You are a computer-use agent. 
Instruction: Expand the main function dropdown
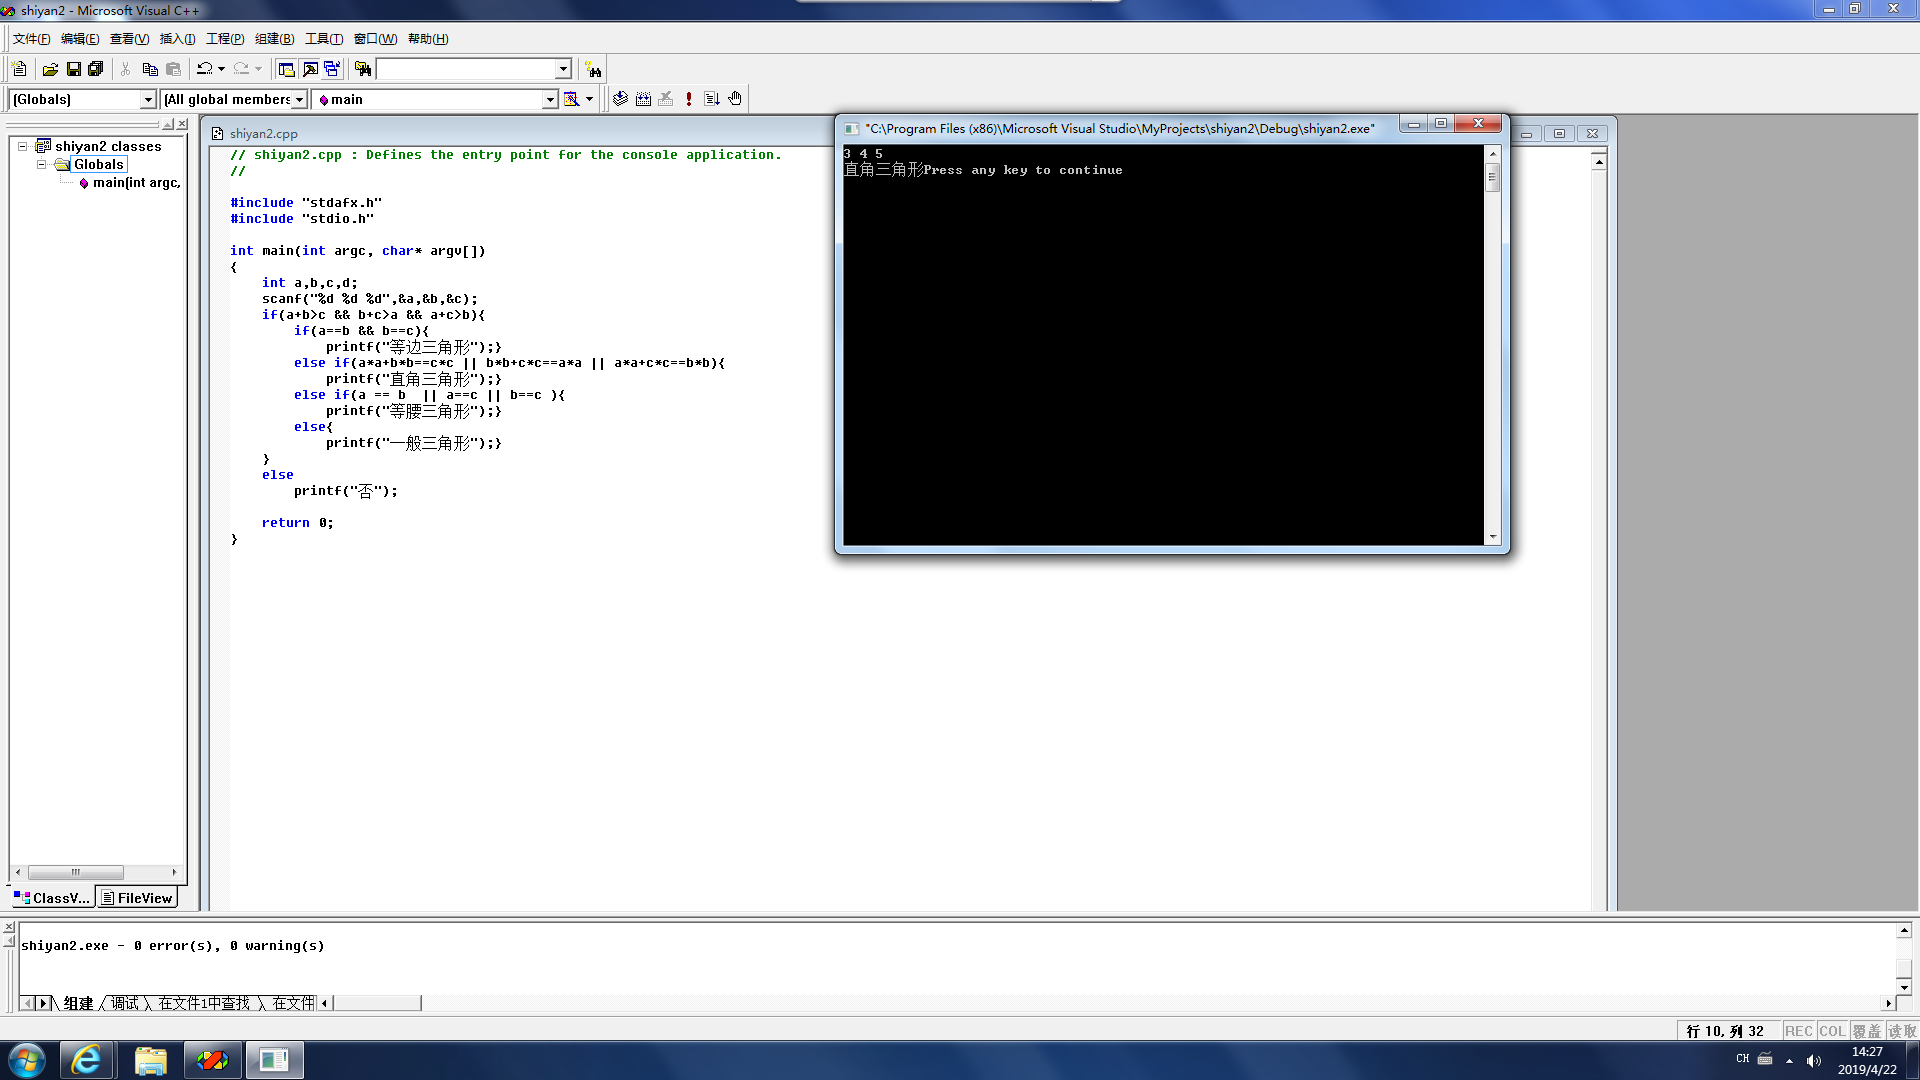pos(549,99)
